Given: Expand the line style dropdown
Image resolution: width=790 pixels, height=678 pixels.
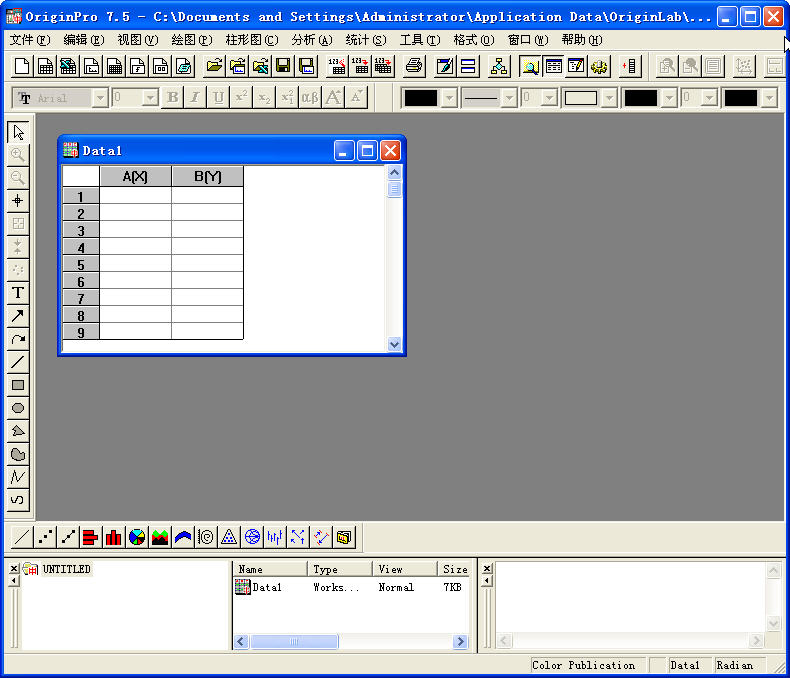Looking at the screenshot, I should (507, 98).
